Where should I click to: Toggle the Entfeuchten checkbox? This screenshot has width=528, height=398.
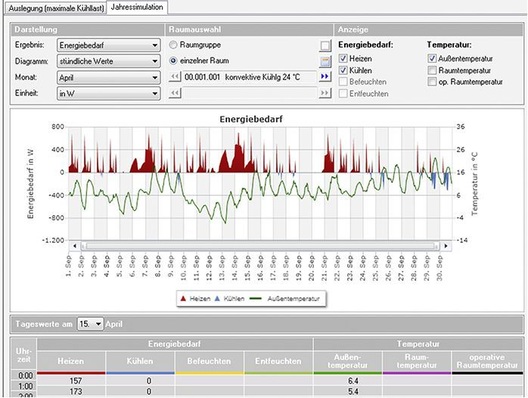[343, 94]
